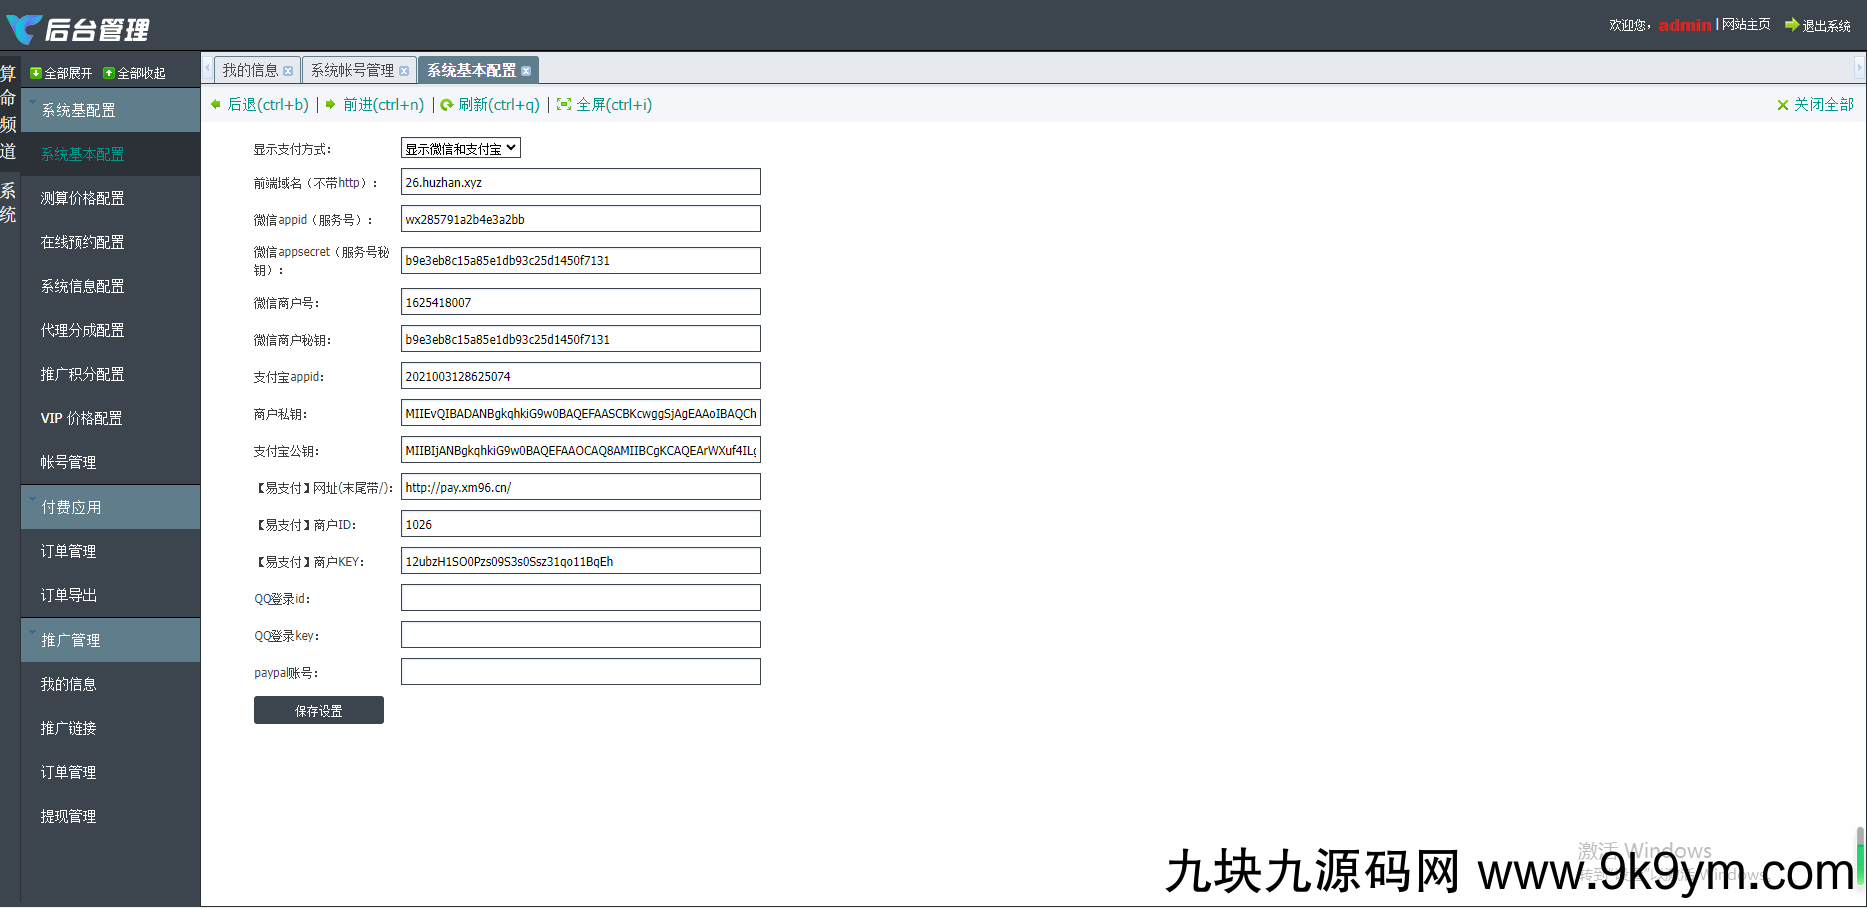This screenshot has height=909, width=1867.
Task: Click the 保存设置 button
Action: (x=318, y=710)
